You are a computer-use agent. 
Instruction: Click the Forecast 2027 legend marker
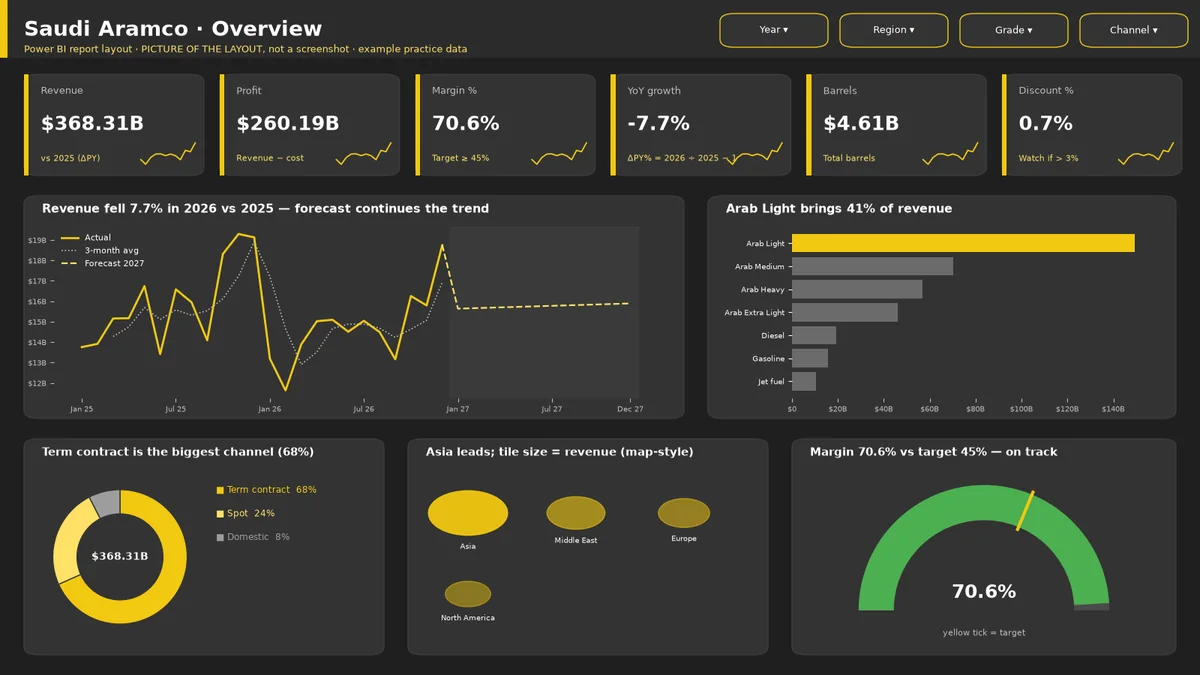pyautogui.click(x=70, y=263)
